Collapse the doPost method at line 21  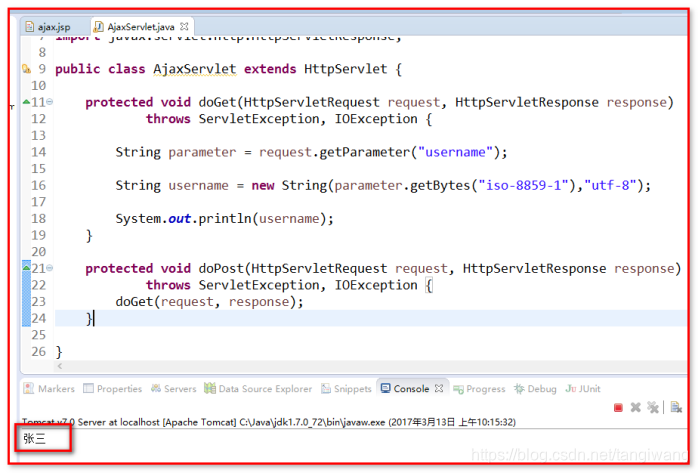coord(50,268)
